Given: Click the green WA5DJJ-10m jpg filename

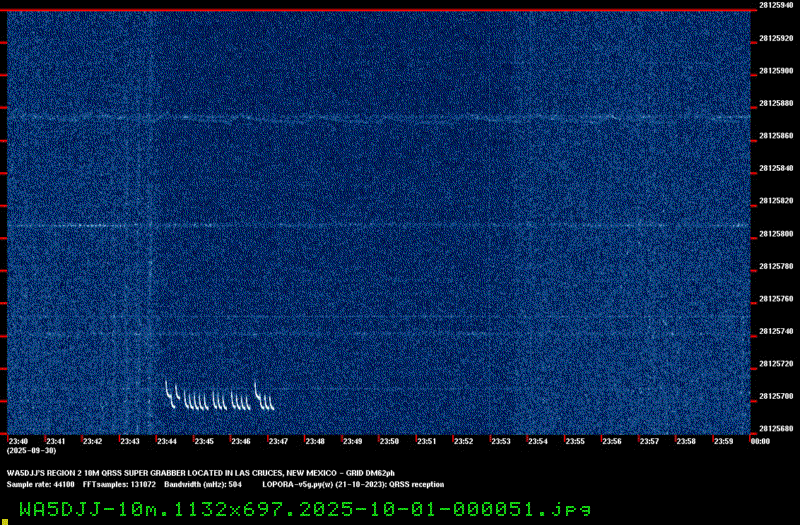Looking at the screenshot, I should [x=305, y=509].
